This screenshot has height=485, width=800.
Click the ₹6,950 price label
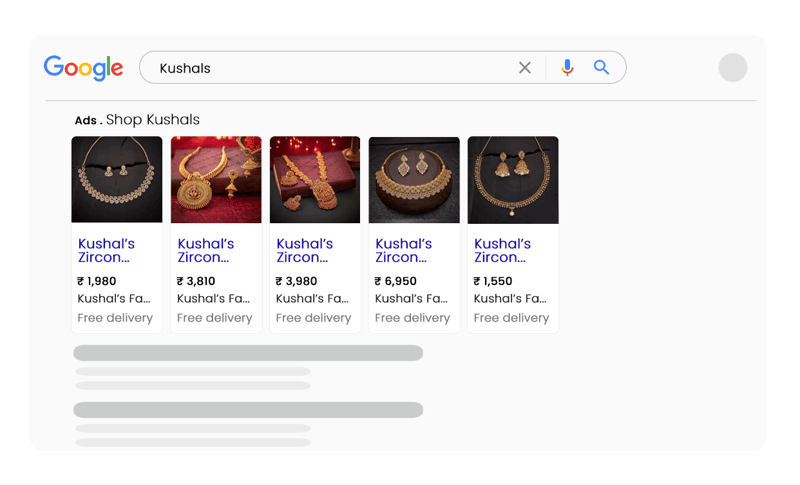[396, 281]
